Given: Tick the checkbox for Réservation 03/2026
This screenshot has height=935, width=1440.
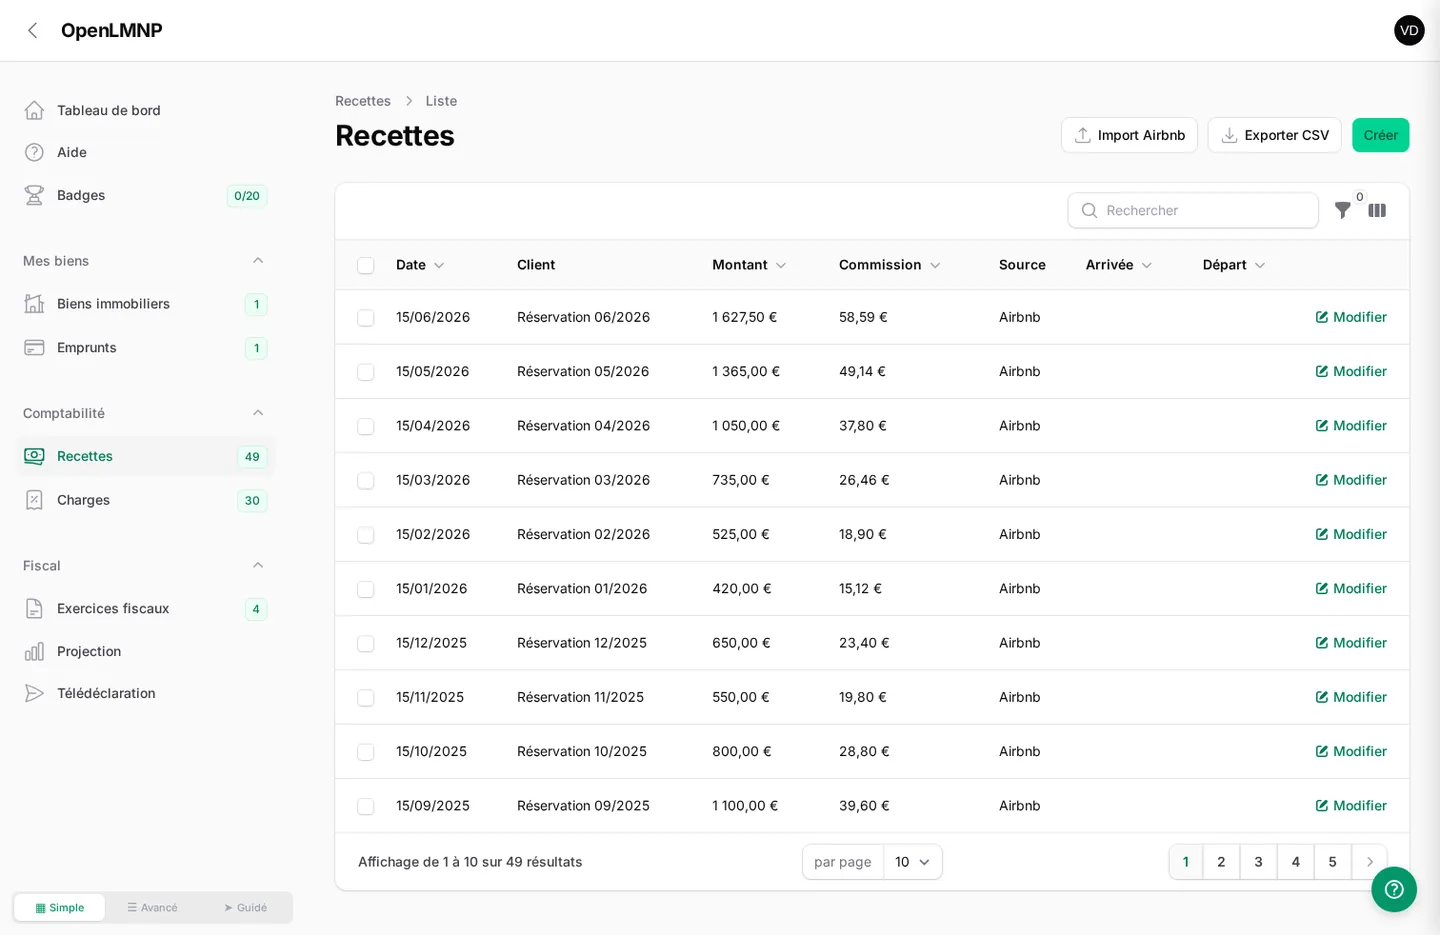Looking at the screenshot, I should tap(366, 481).
